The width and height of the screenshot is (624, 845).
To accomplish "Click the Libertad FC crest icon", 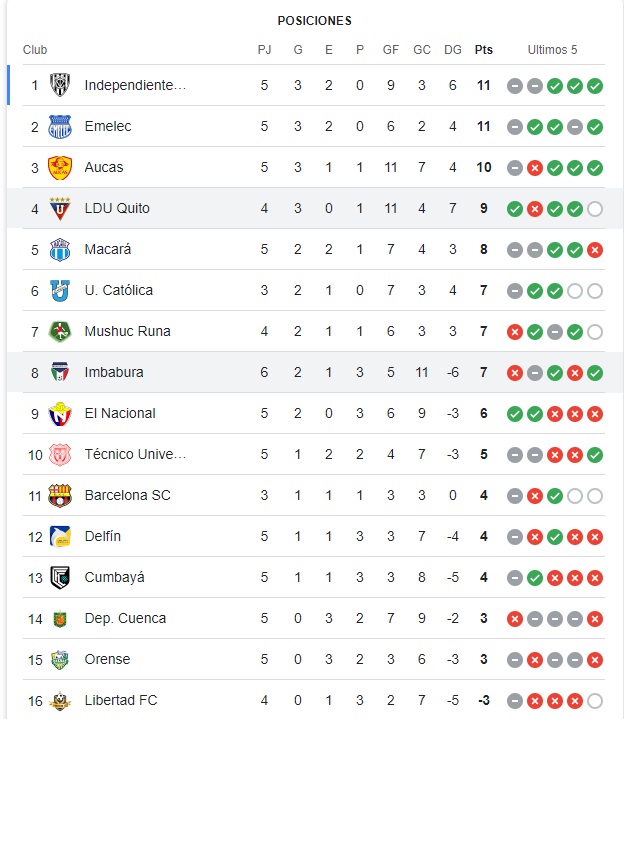I will pos(60,700).
